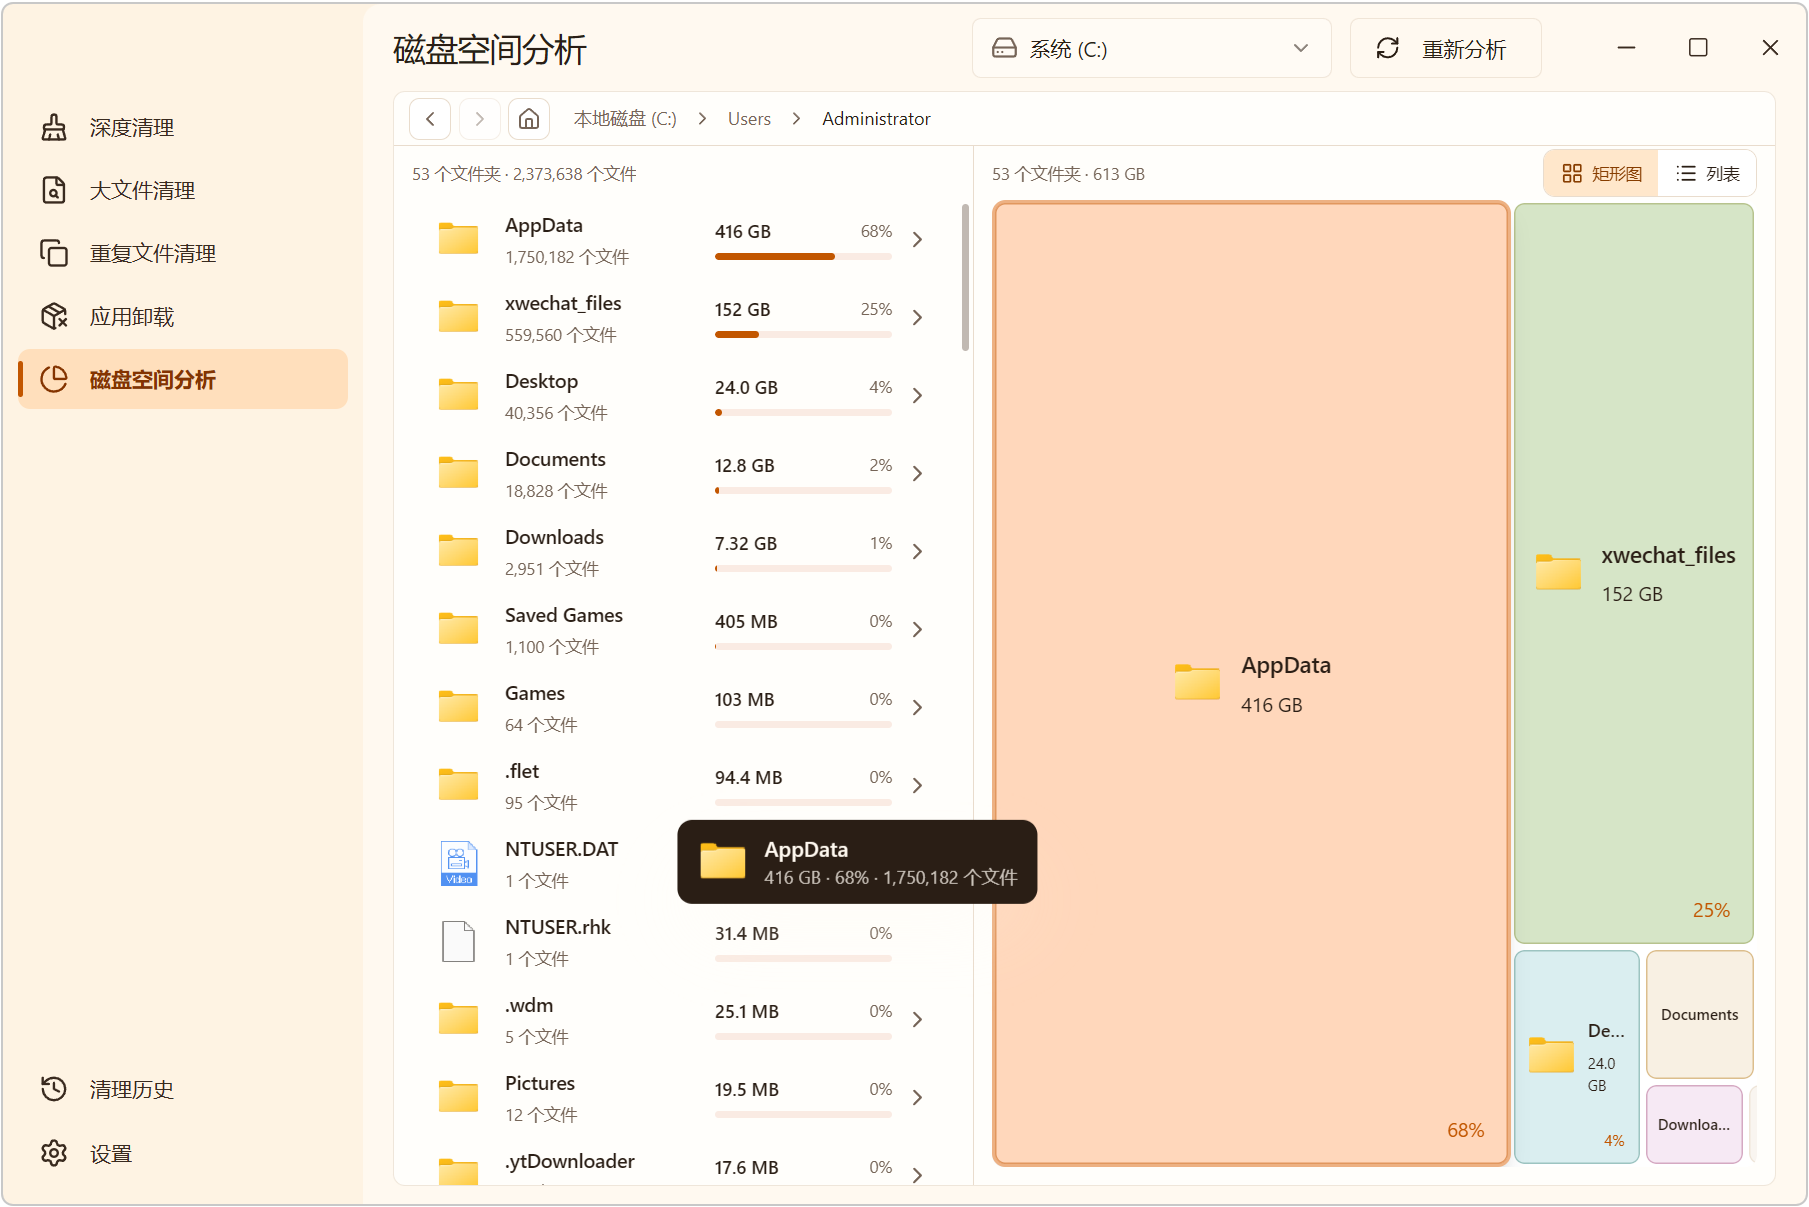The image size is (1809, 1207).
Task: Click the xwechat_files folder icon in list
Action: [x=458, y=316]
